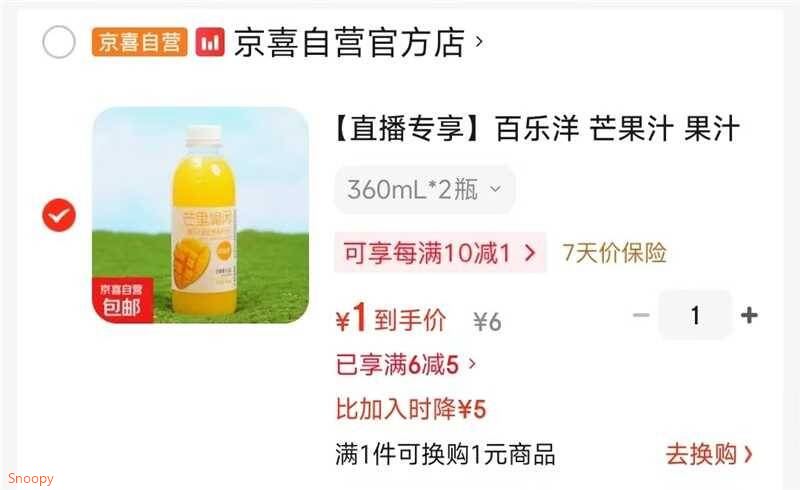Click the red chart store icon
The image size is (800, 490).
pos(210,42)
